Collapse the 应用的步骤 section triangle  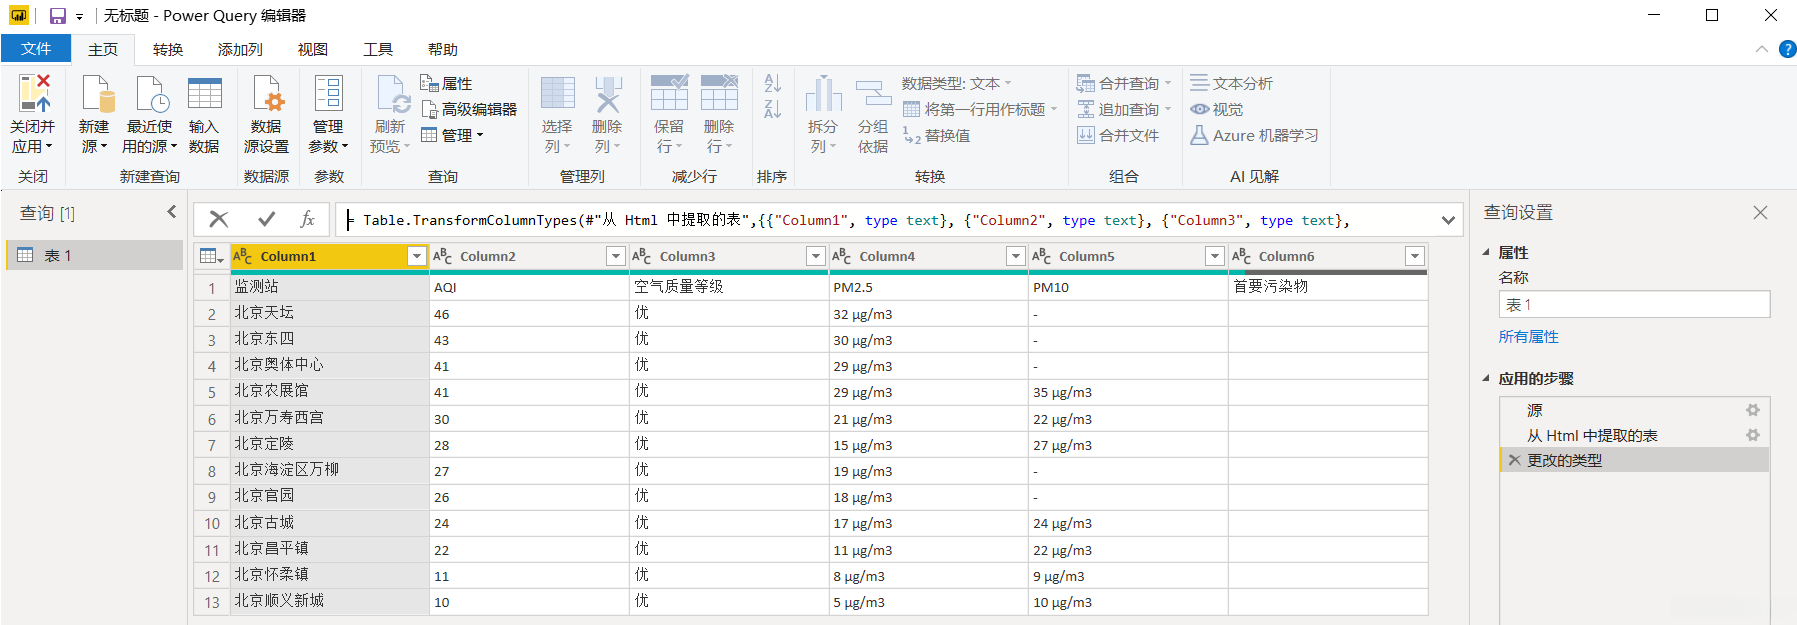[x=1486, y=379]
